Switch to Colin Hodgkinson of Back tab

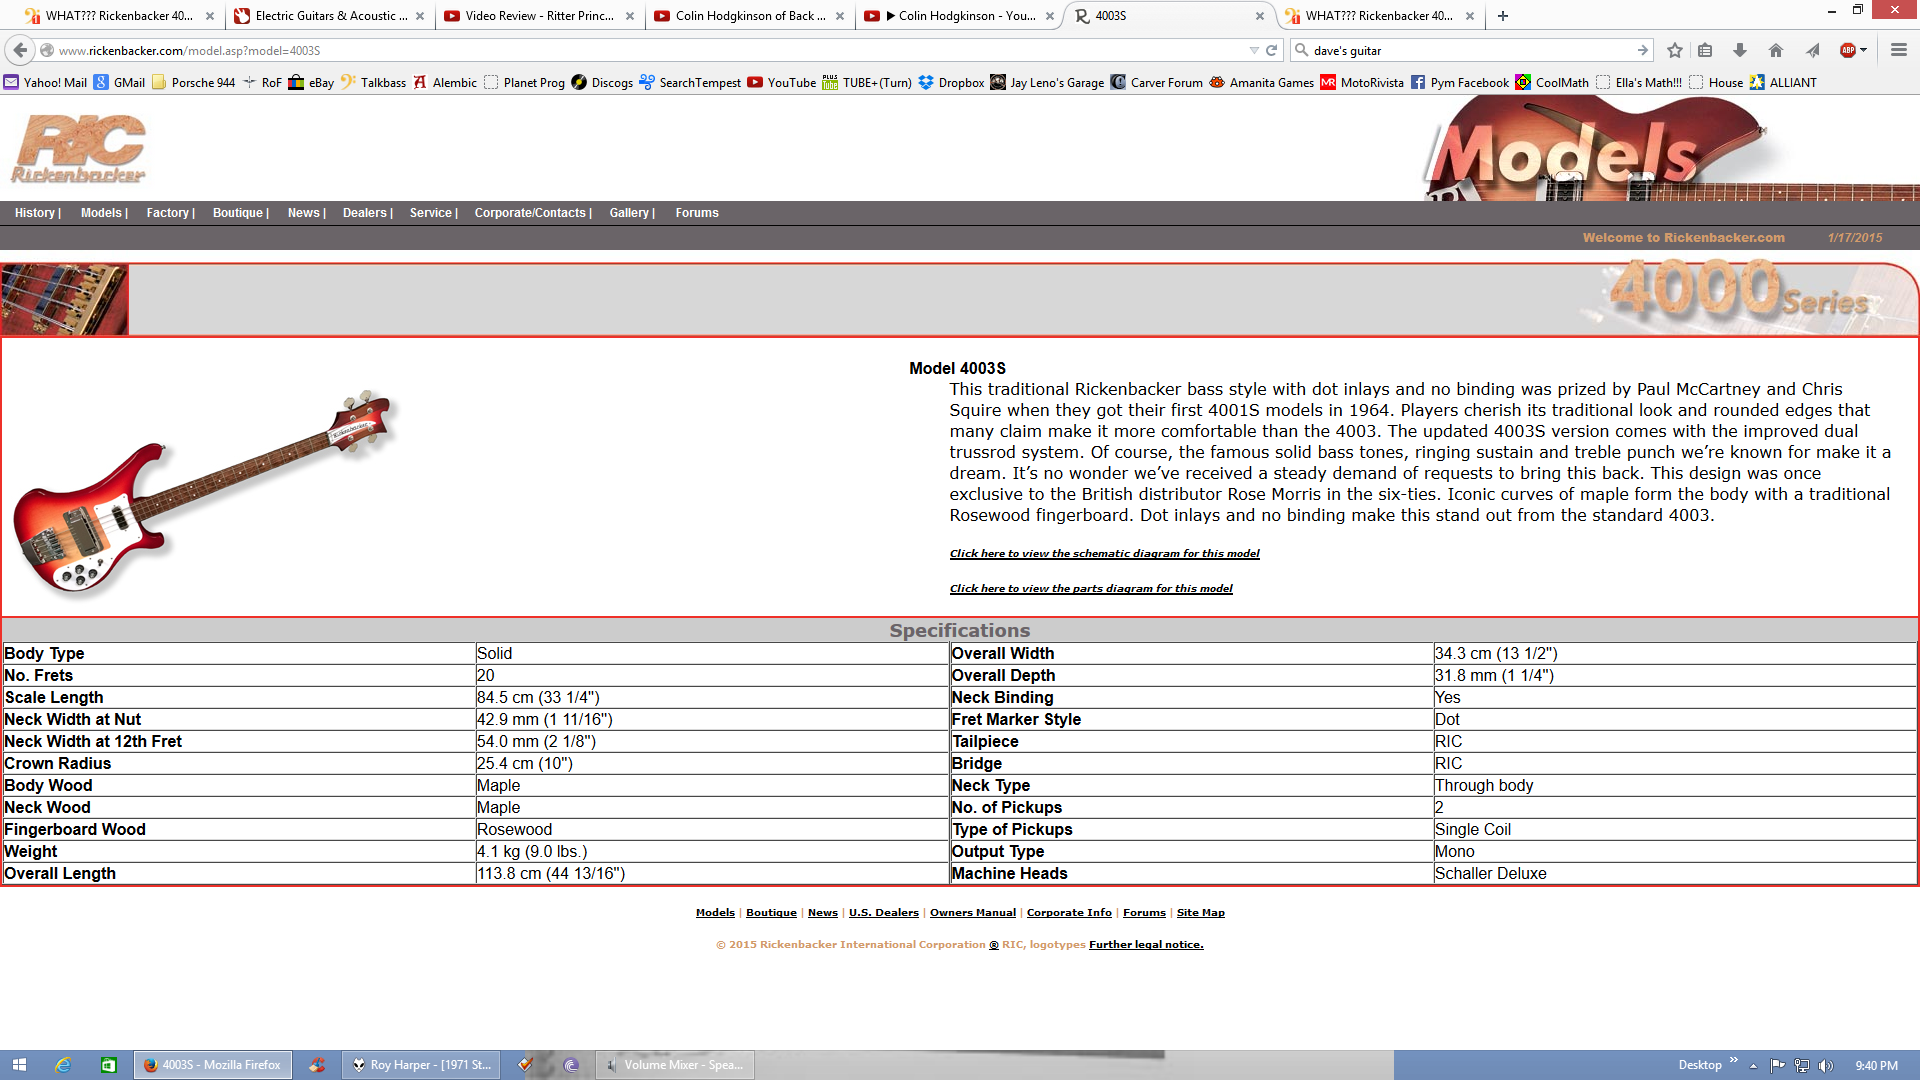(749, 16)
